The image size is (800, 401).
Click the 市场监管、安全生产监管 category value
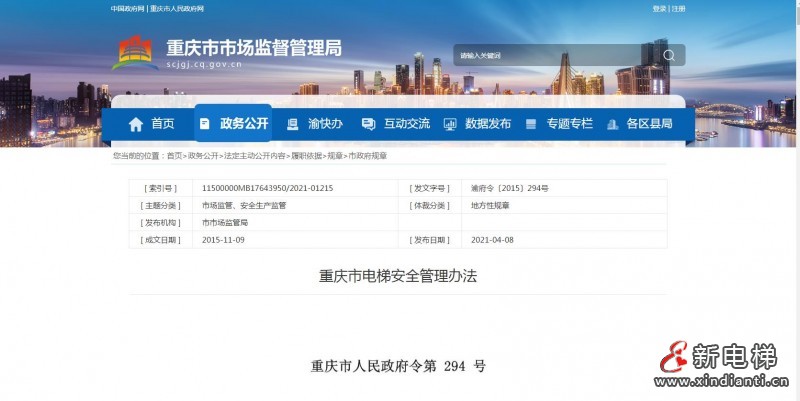pos(244,206)
